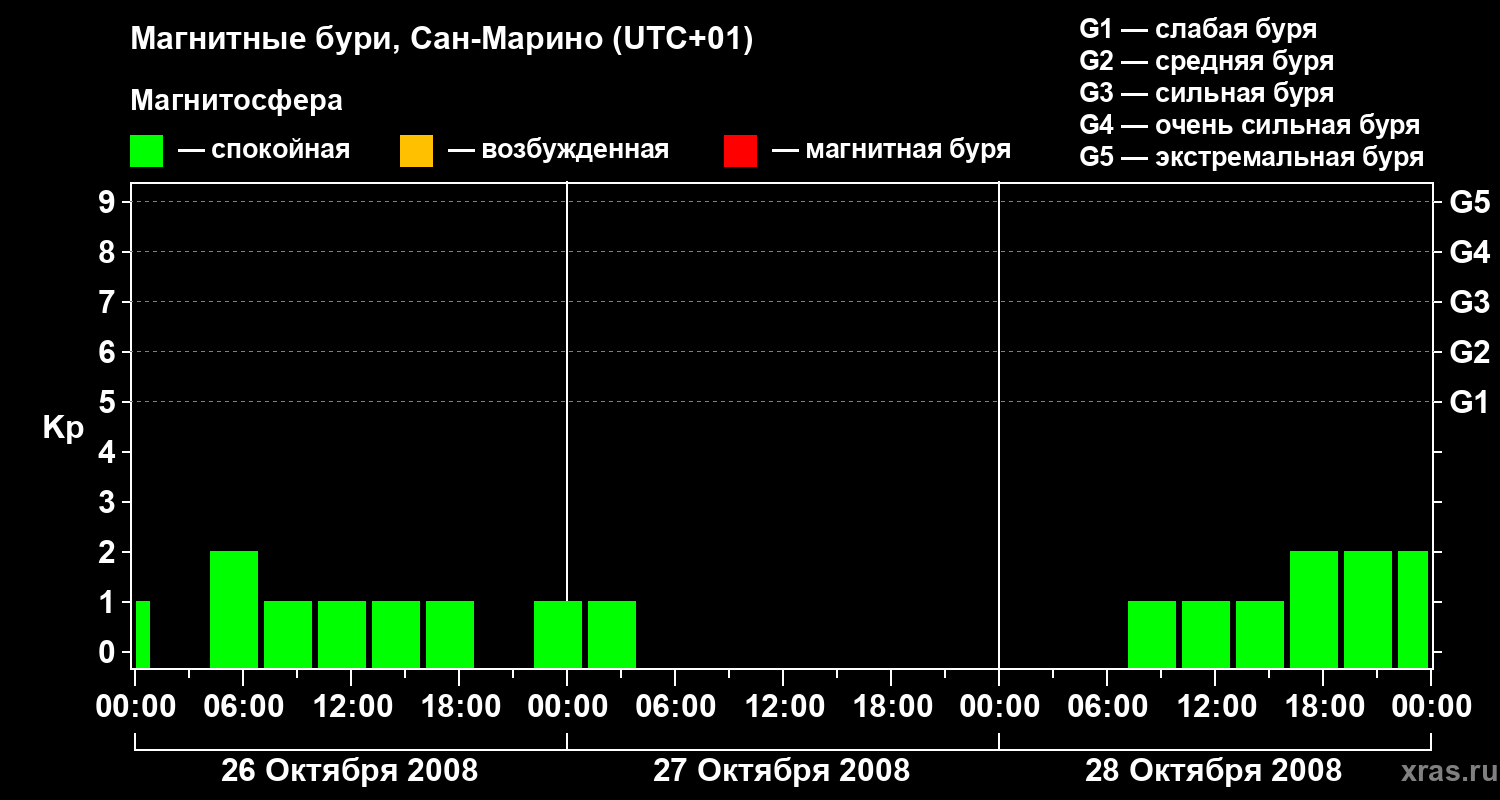Click the 18:00 time label under 27 October
Image resolution: width=1500 pixels, height=800 pixels.
point(891,707)
